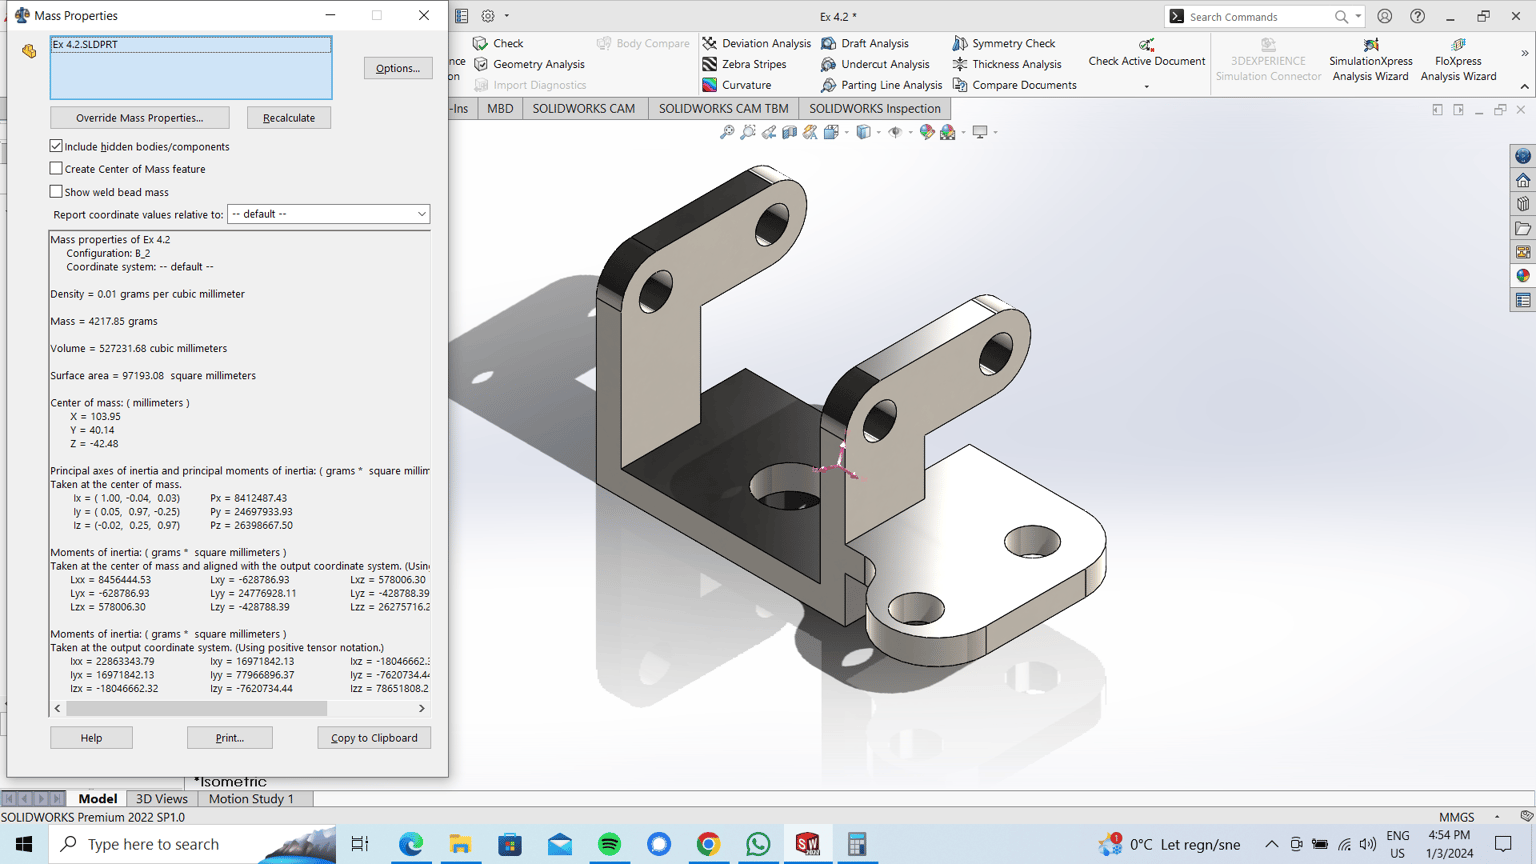Open Search Commands dropdown arrow
The image size is (1536, 864).
(1358, 16)
